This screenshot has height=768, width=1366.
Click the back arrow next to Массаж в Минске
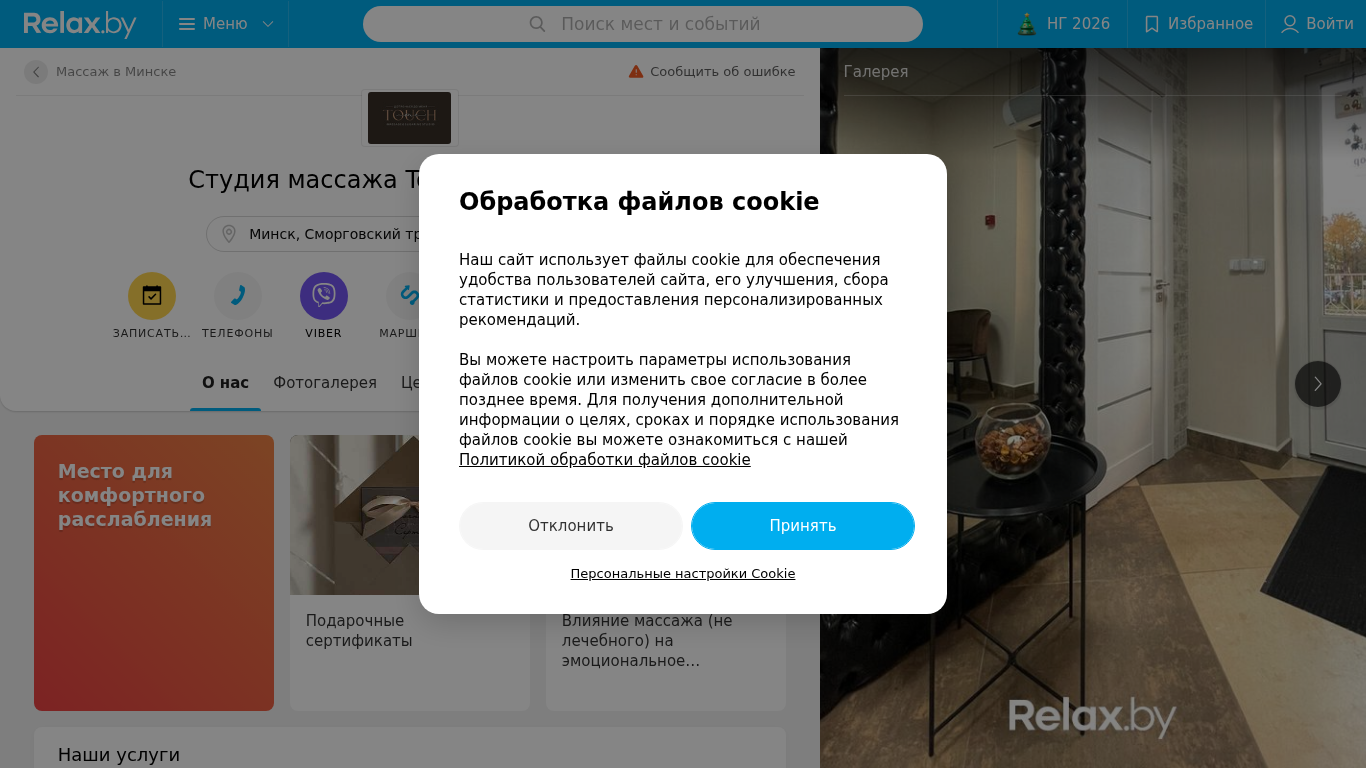click(x=36, y=72)
